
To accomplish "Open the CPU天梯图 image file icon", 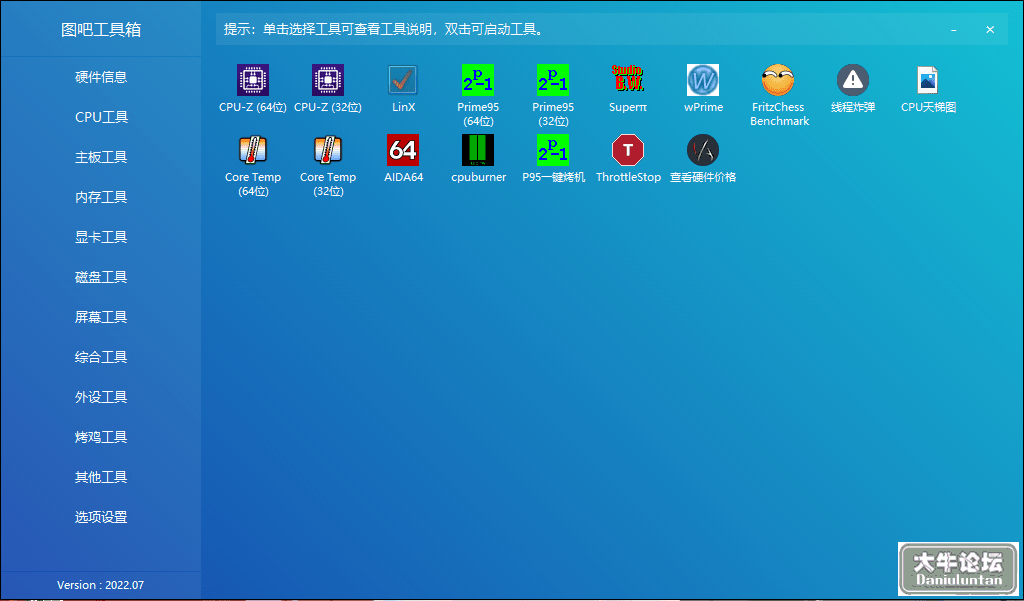I will pos(928,80).
